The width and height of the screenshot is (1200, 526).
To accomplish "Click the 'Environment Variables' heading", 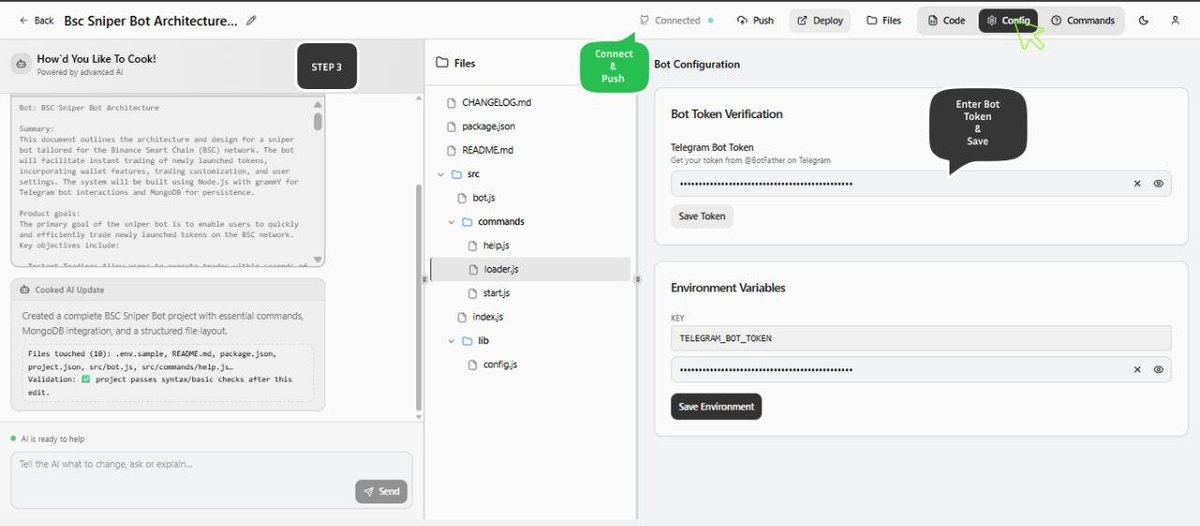I will tap(728, 288).
